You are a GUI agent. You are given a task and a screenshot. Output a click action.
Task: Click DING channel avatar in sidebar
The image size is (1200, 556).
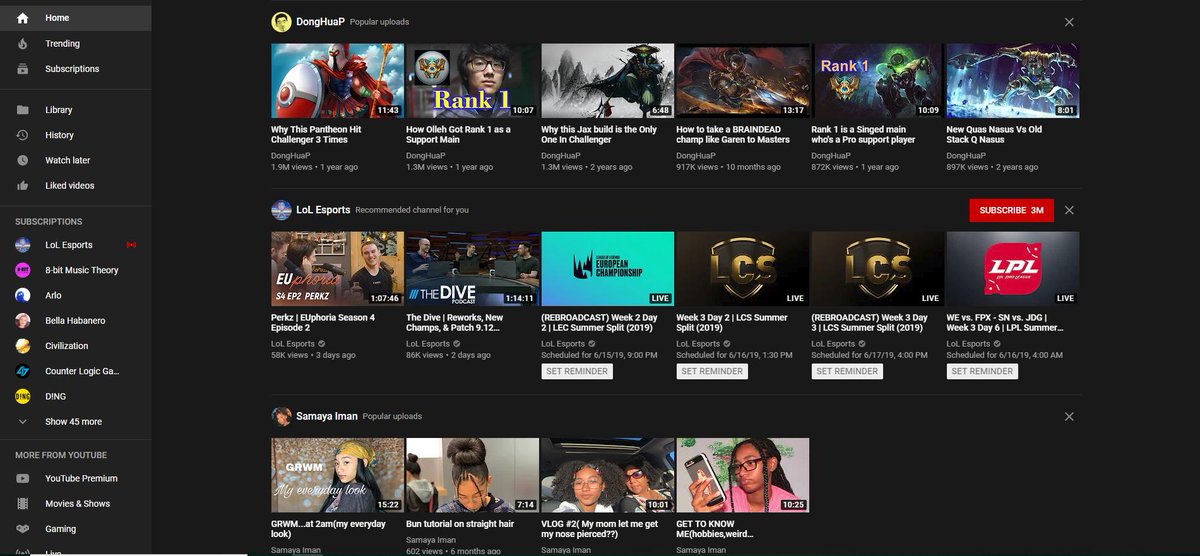[x=23, y=396]
